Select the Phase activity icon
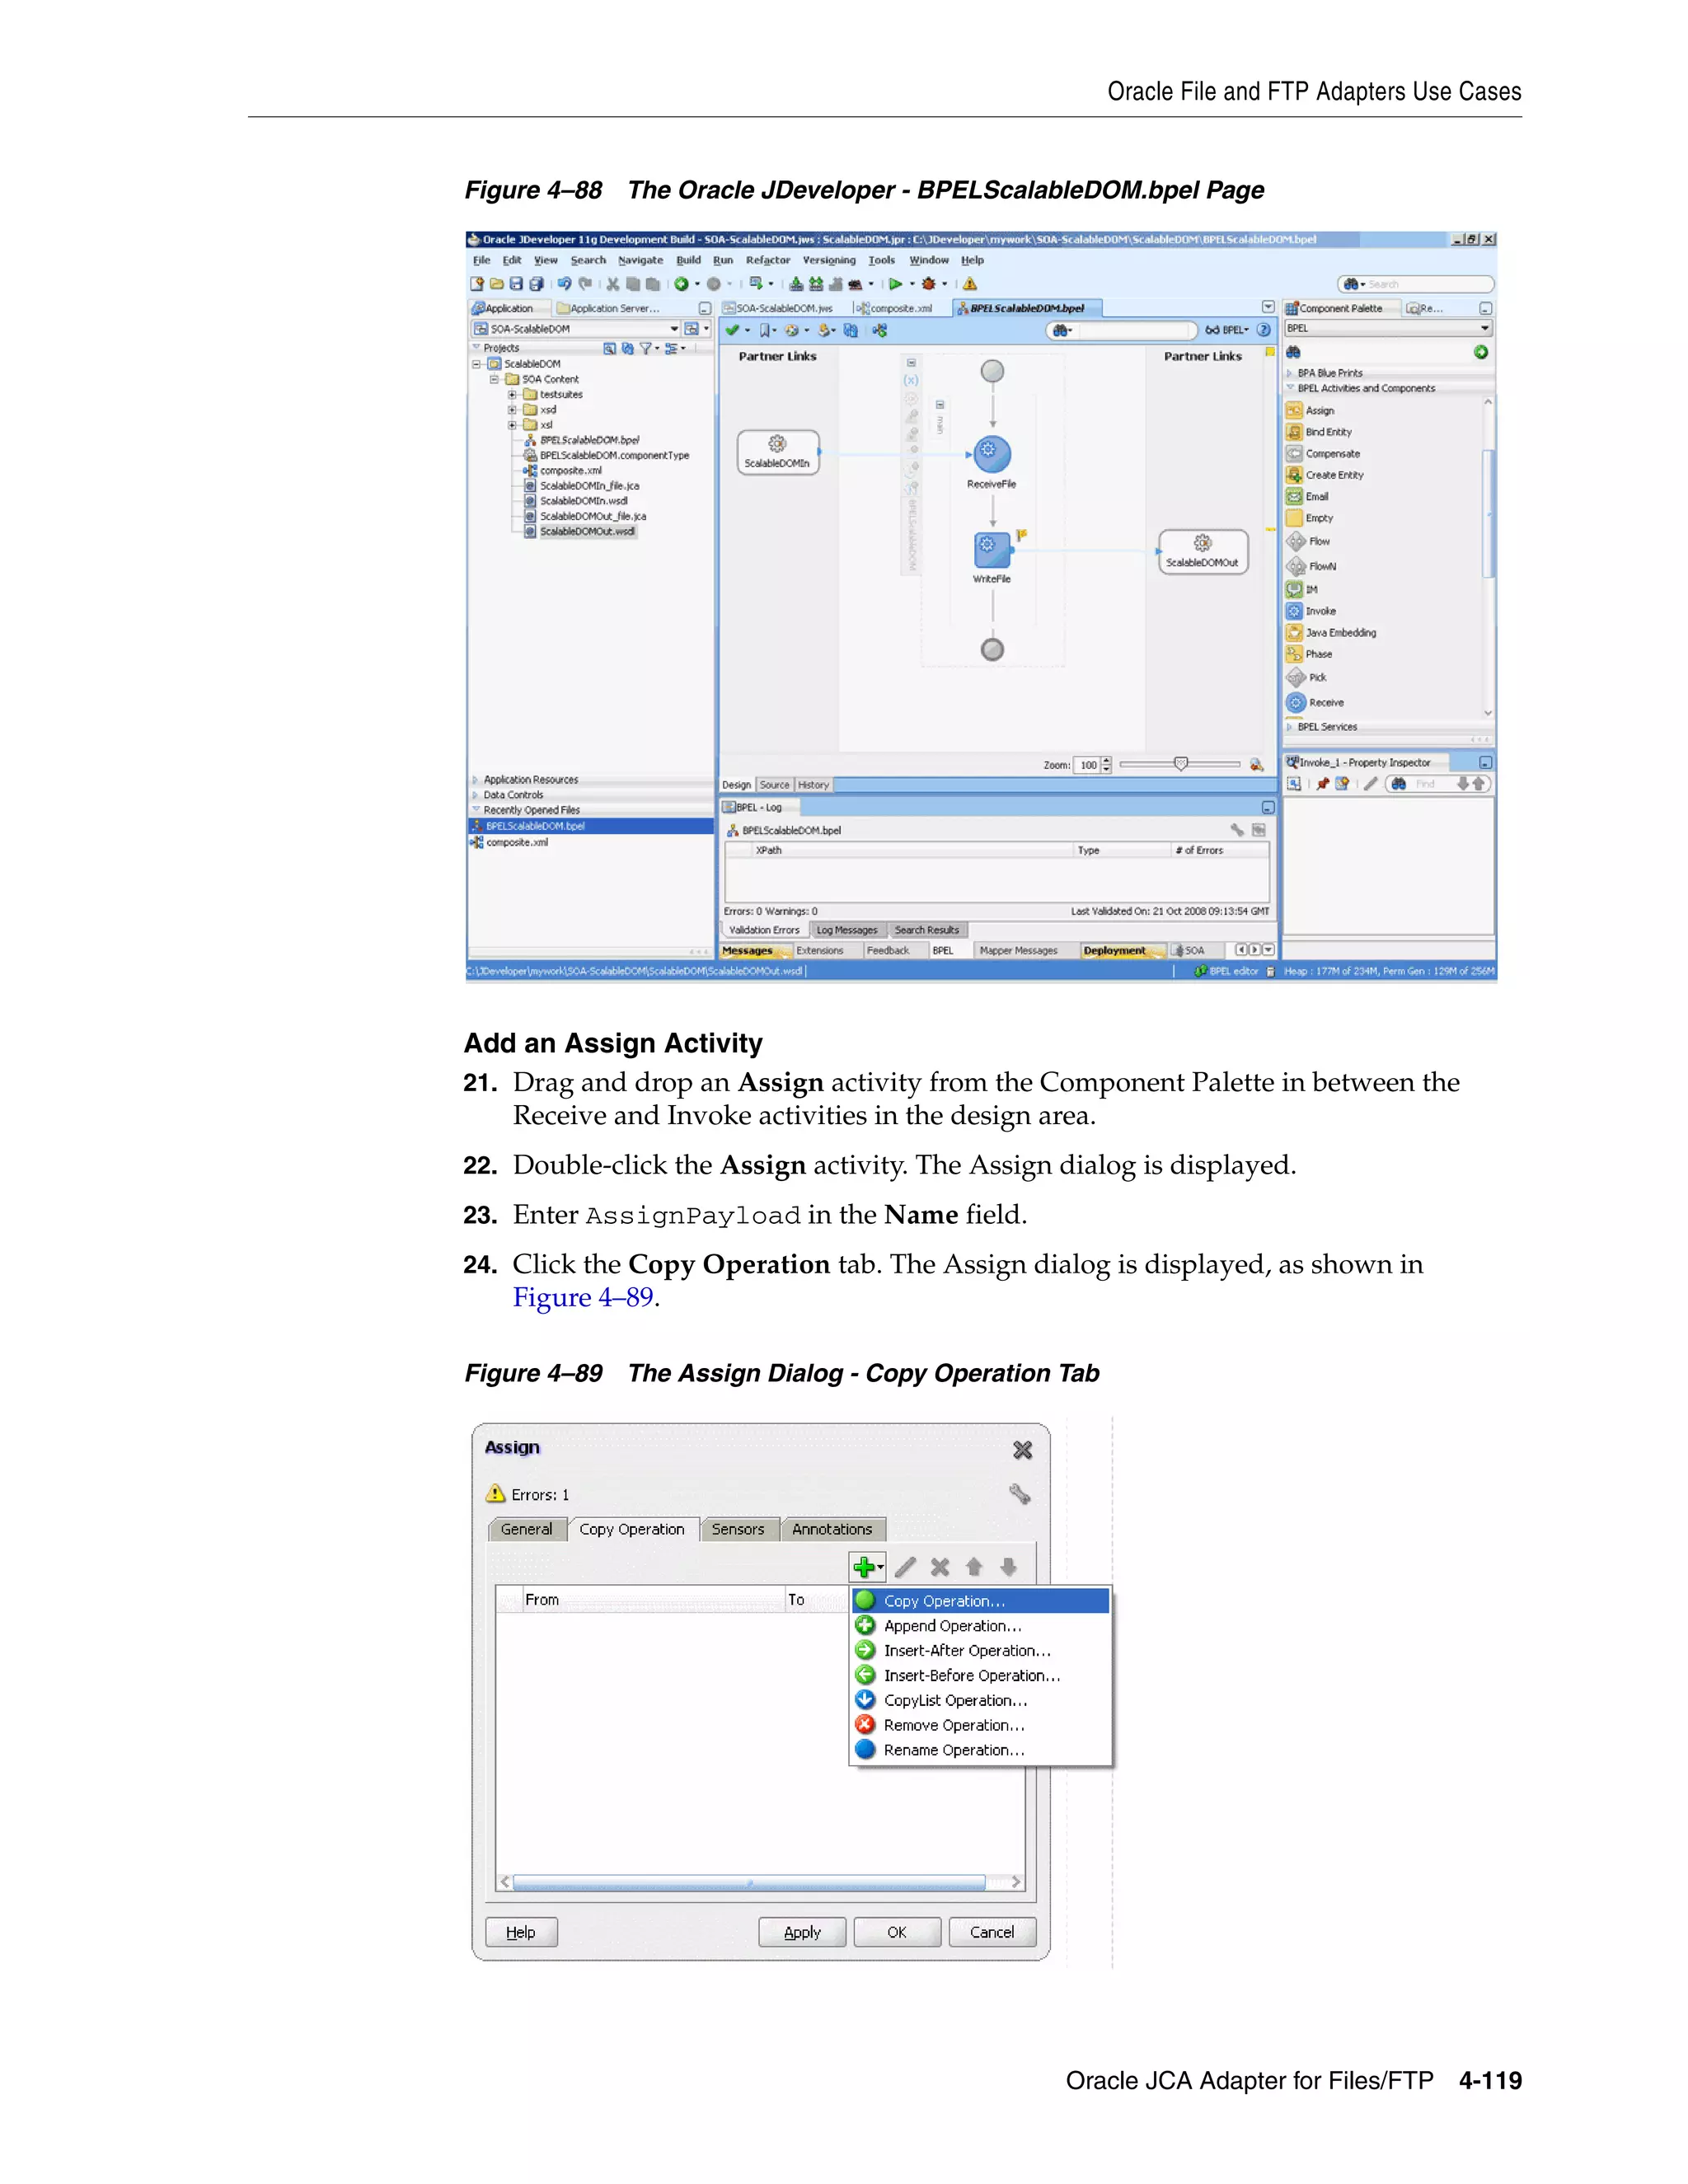This screenshot has width=1688, height=2184. coord(1294,654)
